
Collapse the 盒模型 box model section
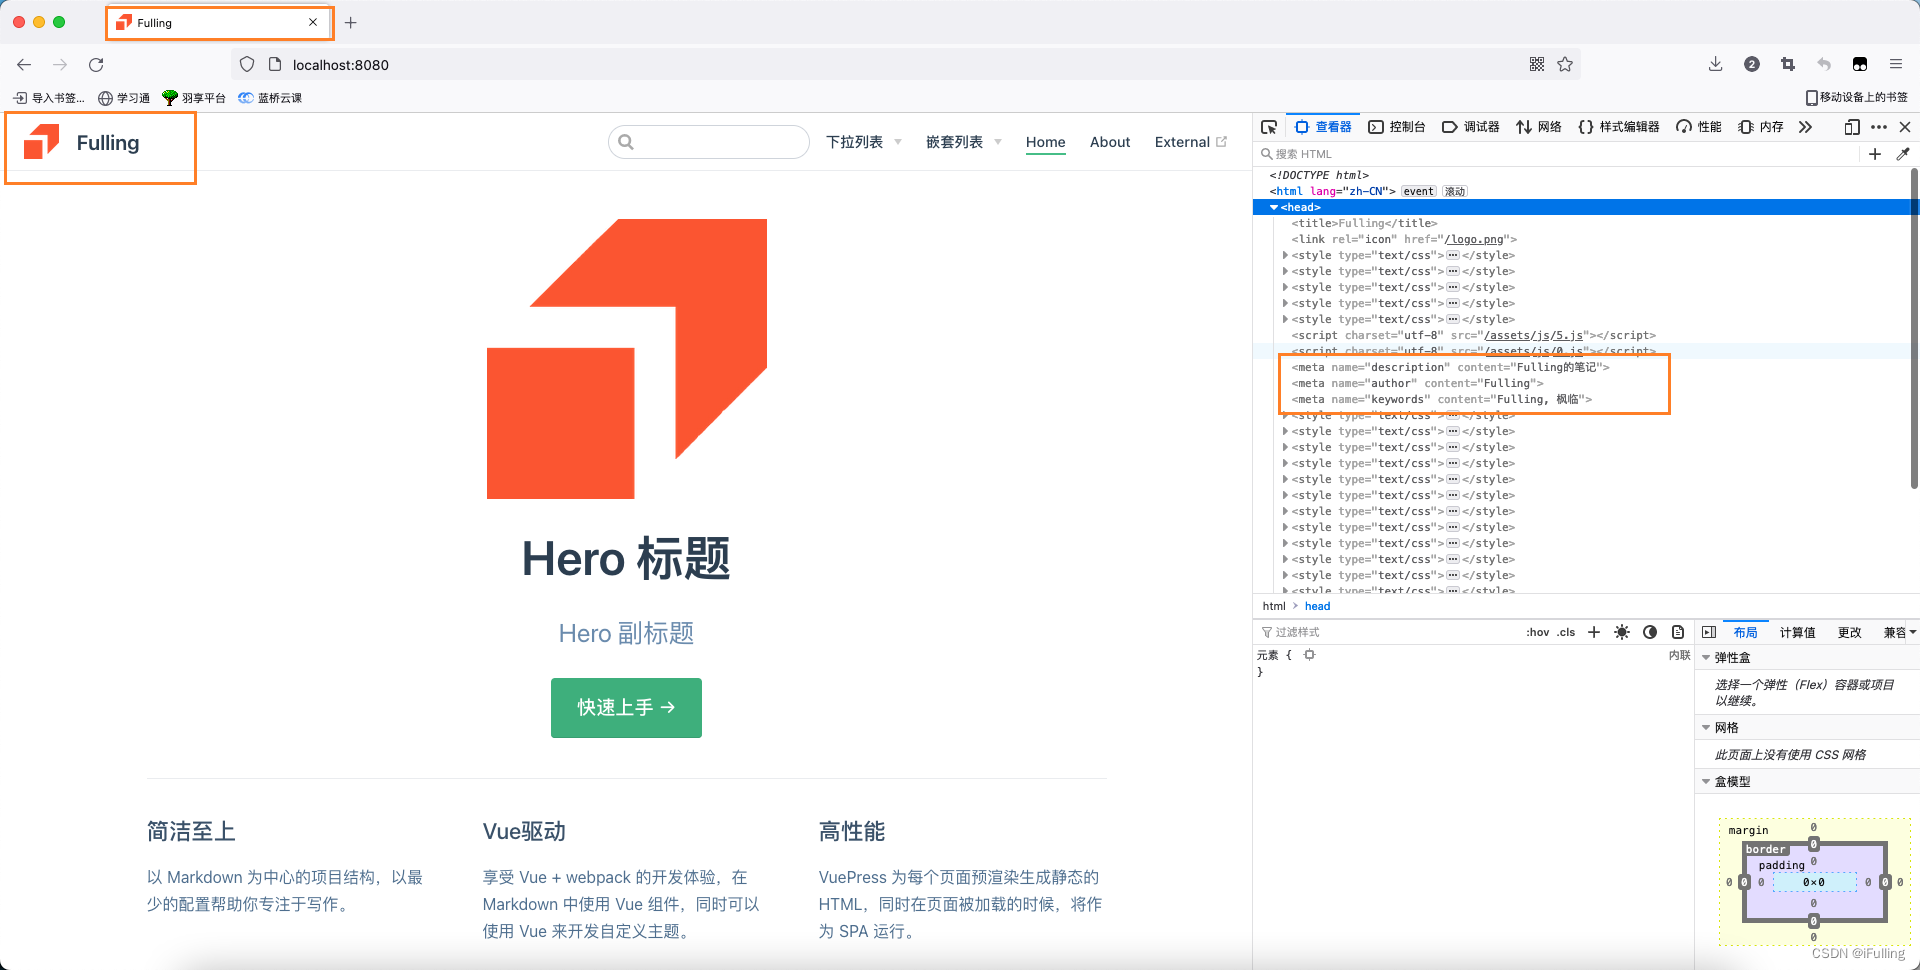[x=1706, y=781]
